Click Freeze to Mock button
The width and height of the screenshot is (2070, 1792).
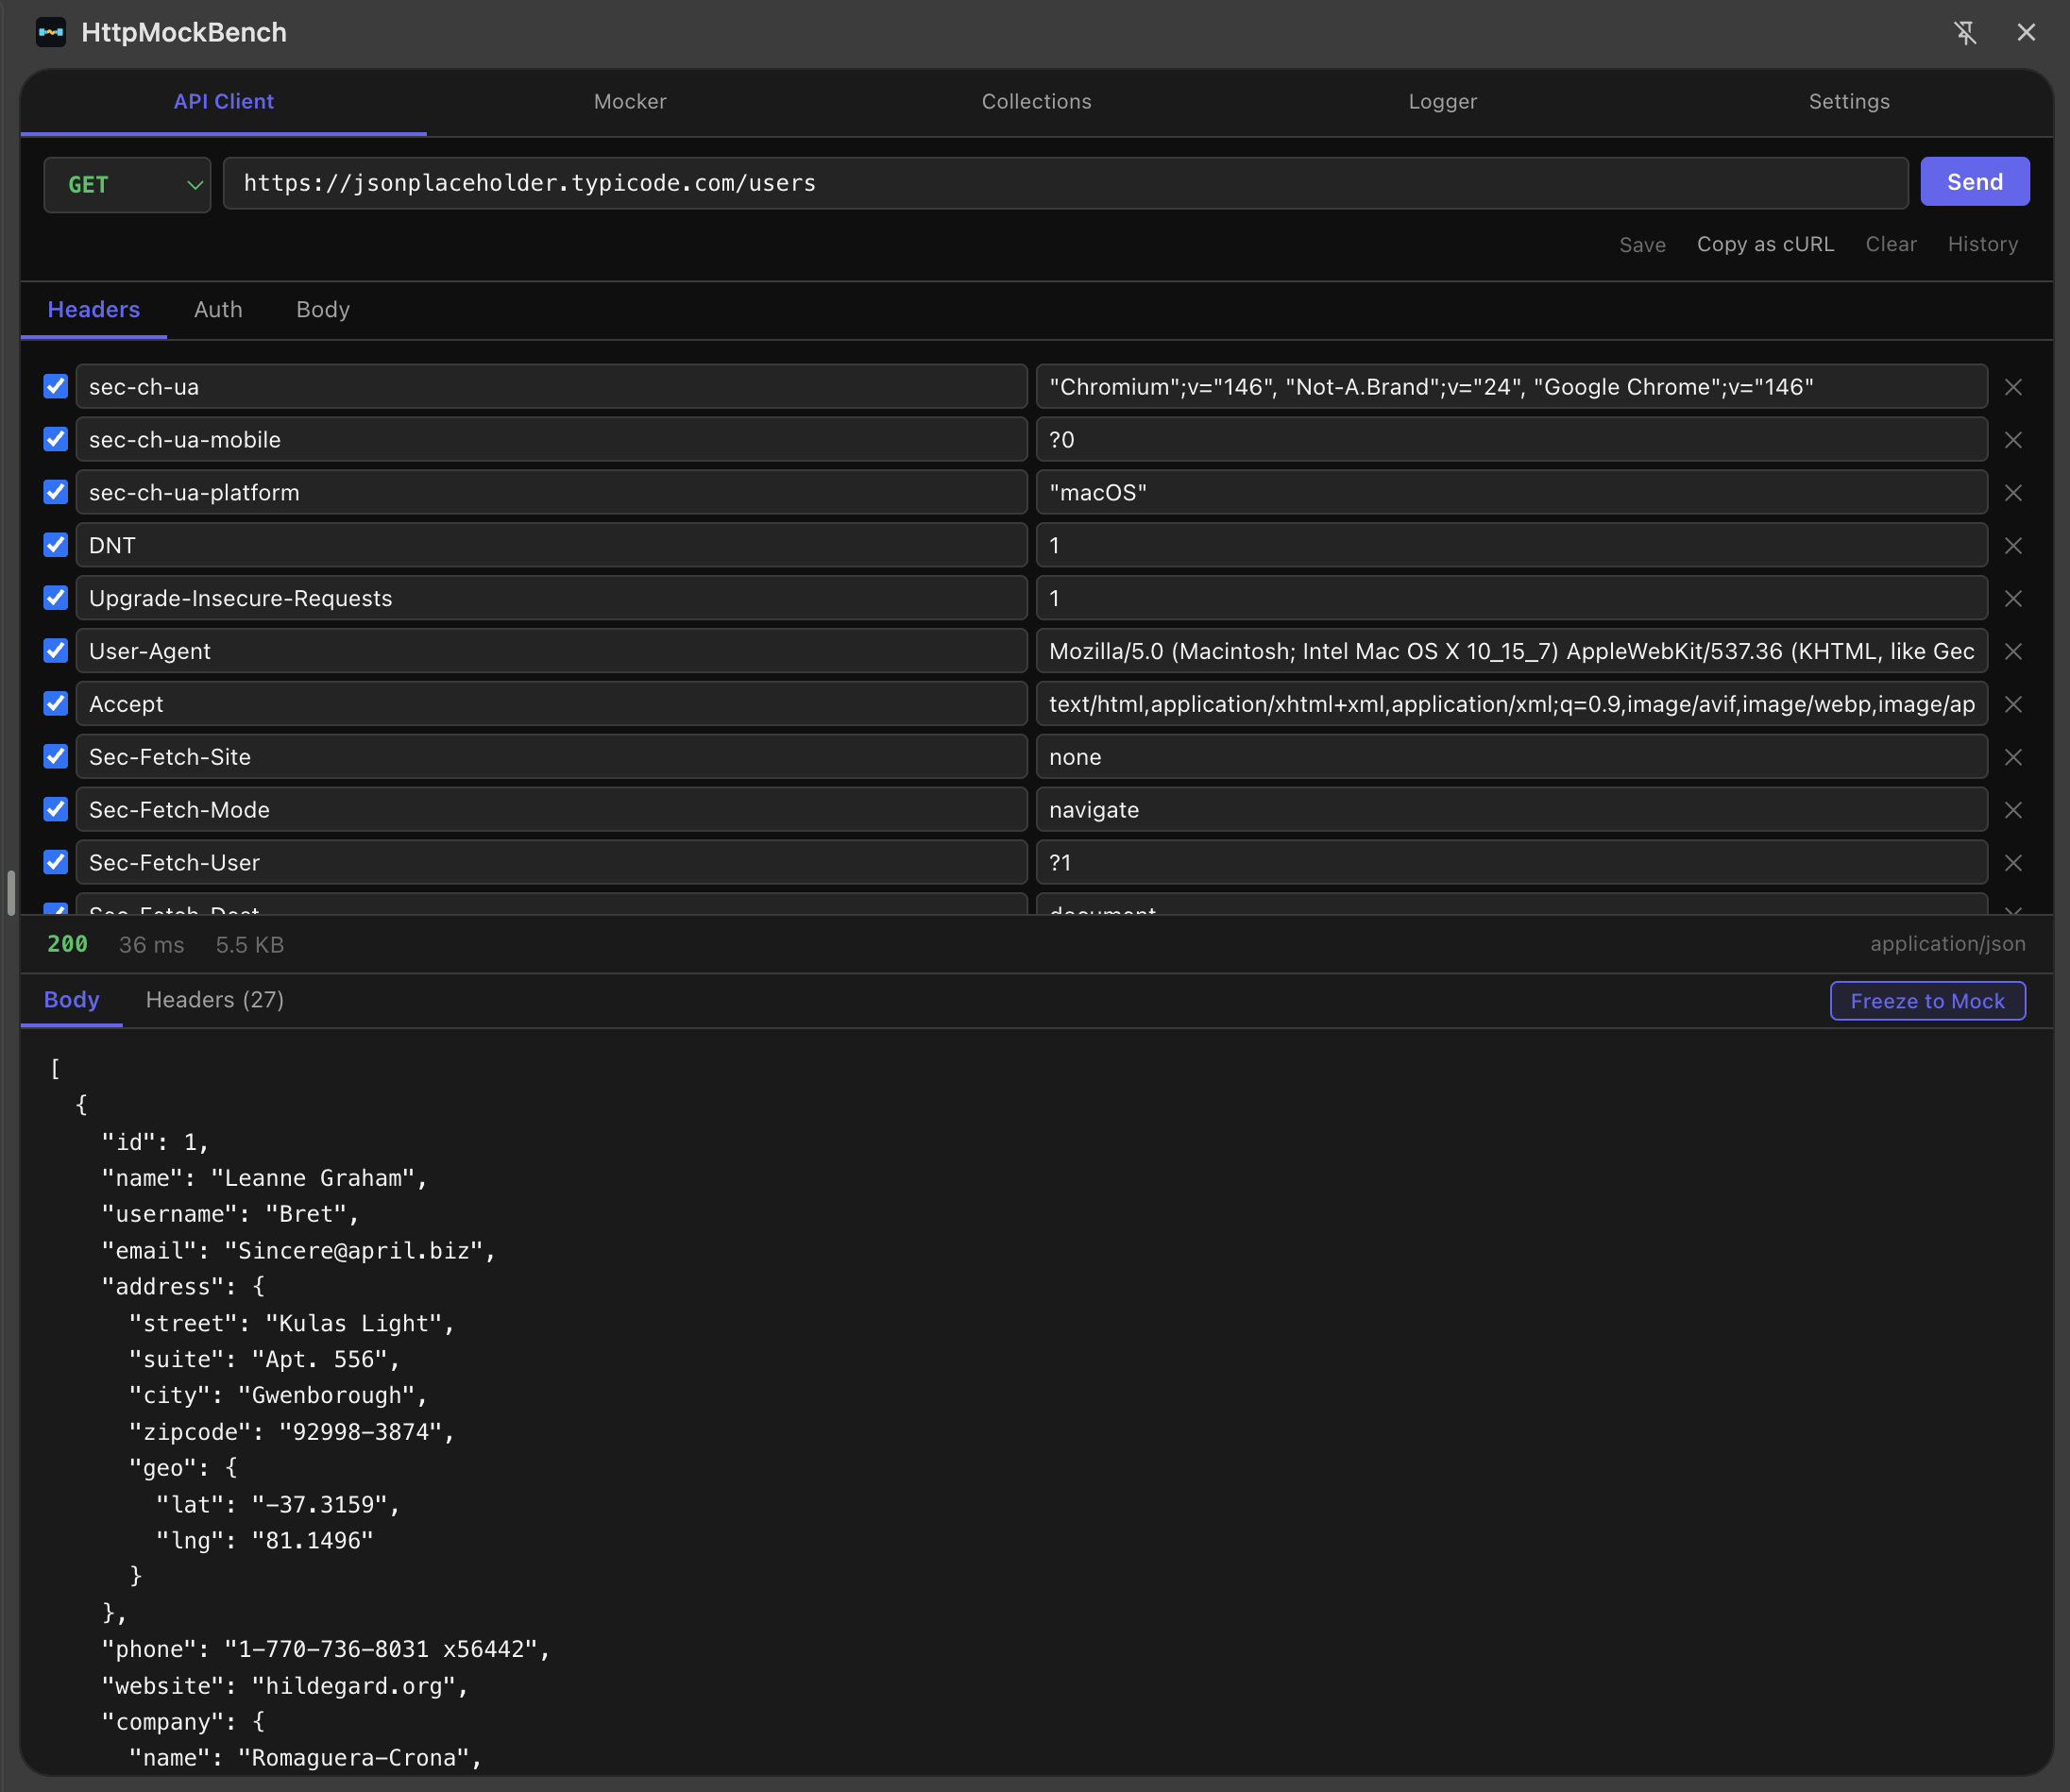tap(1928, 1001)
